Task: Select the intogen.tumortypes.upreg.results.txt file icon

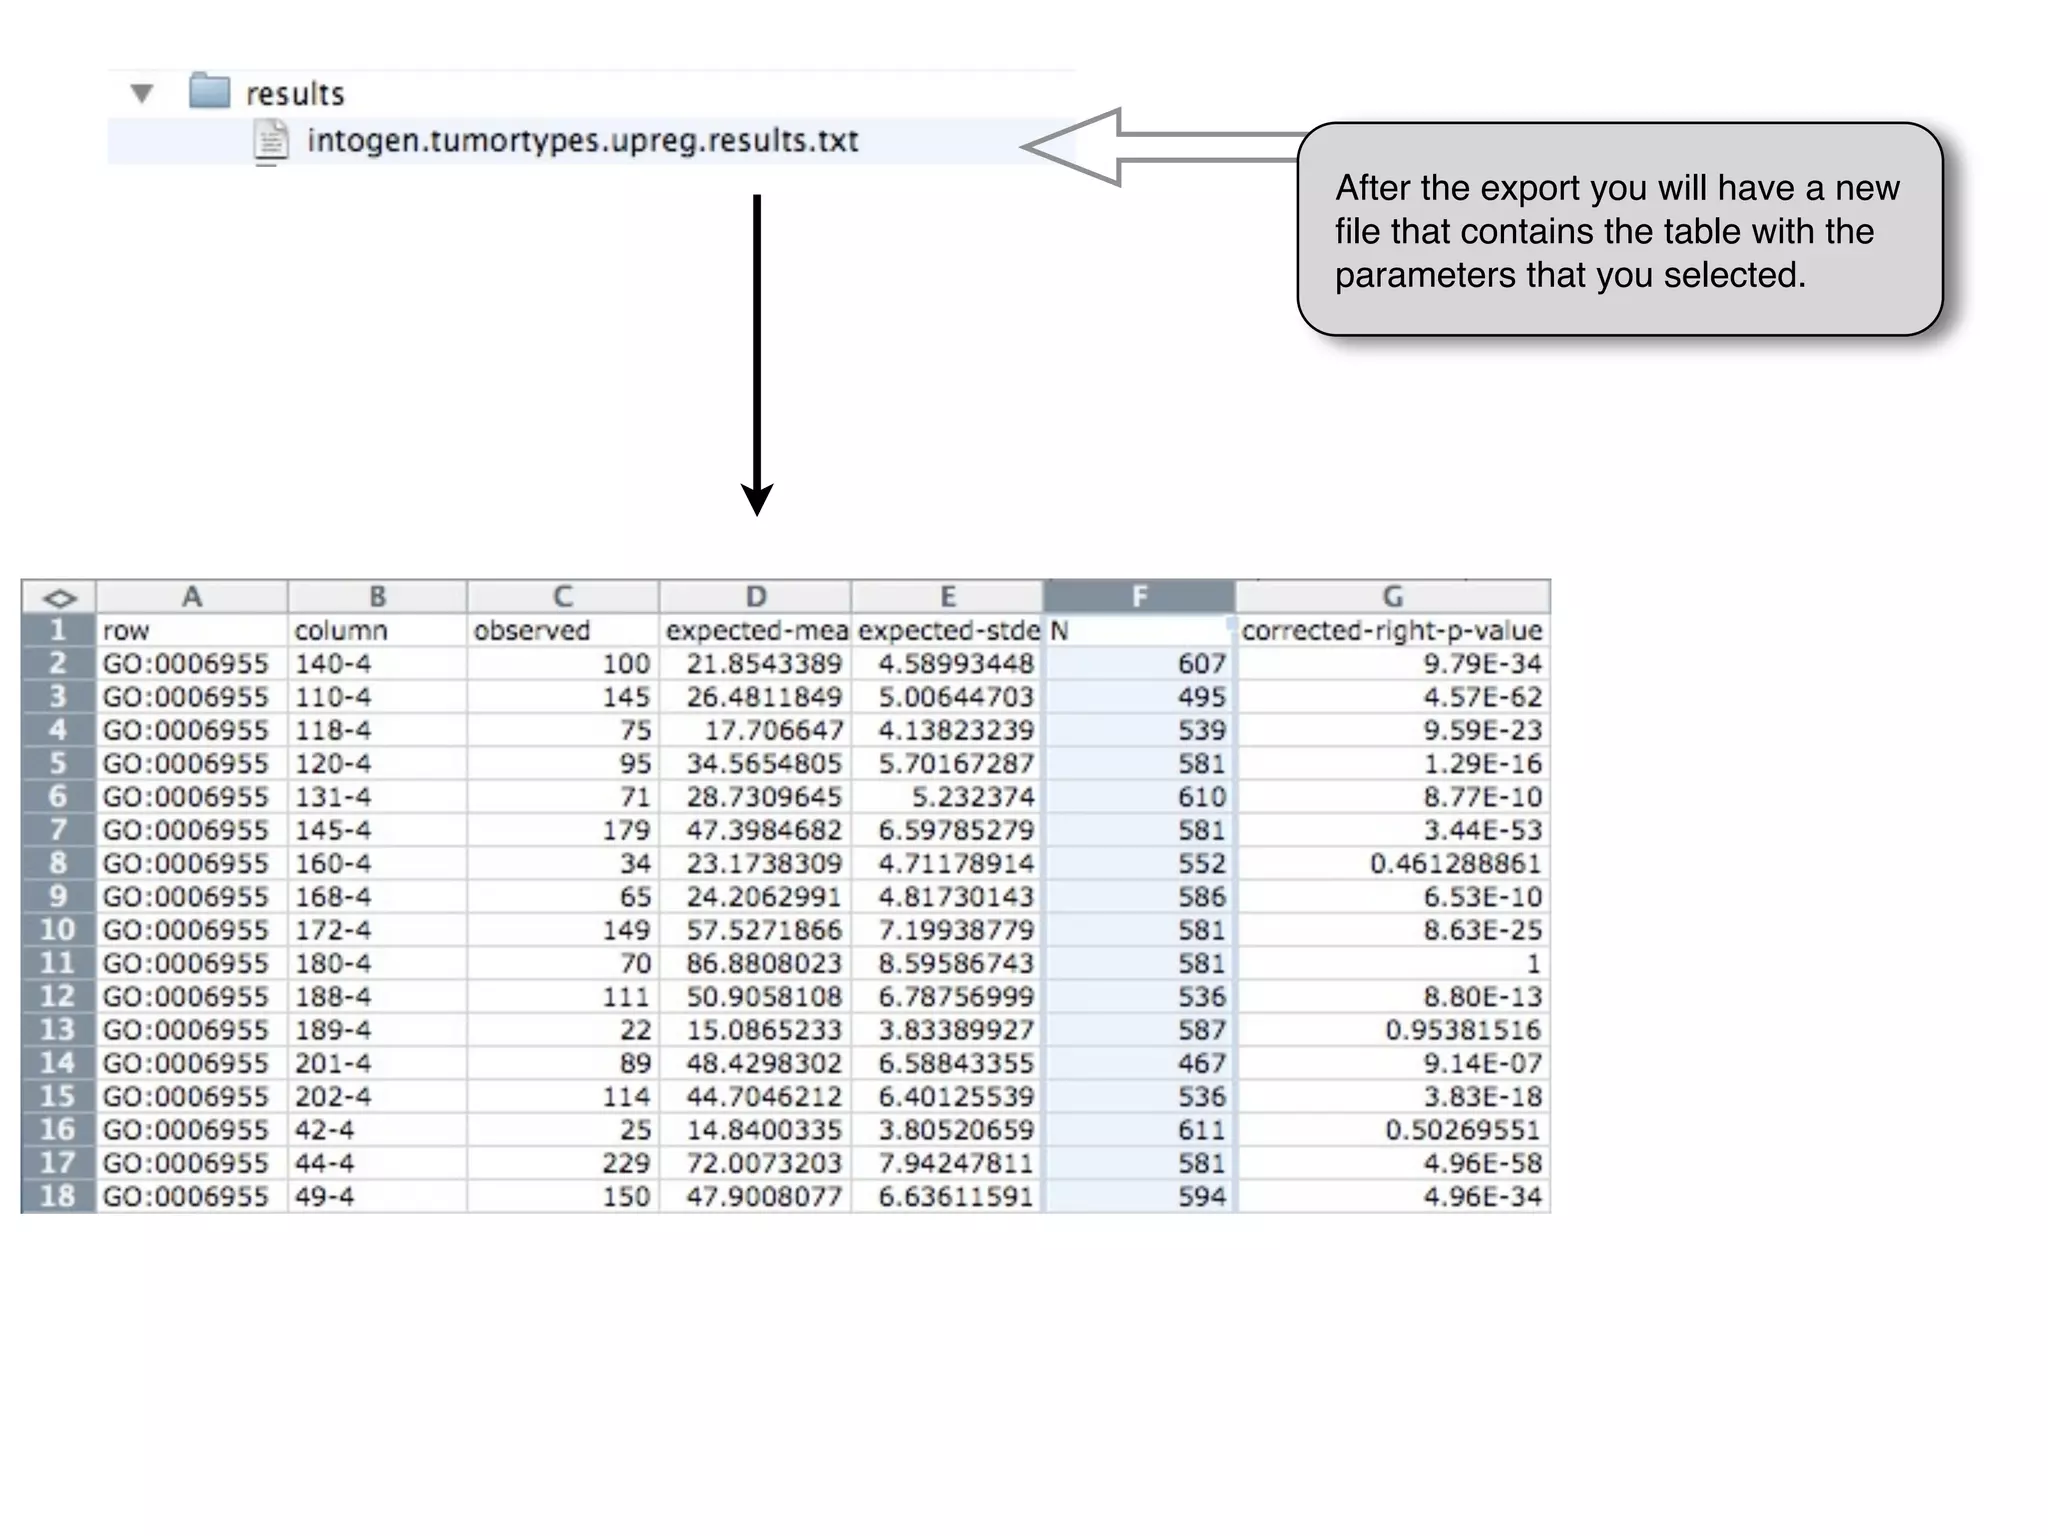Action: 270,141
